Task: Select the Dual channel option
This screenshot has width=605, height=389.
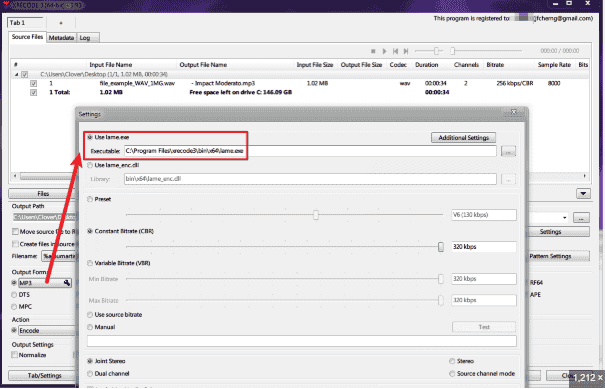Action: [90, 374]
